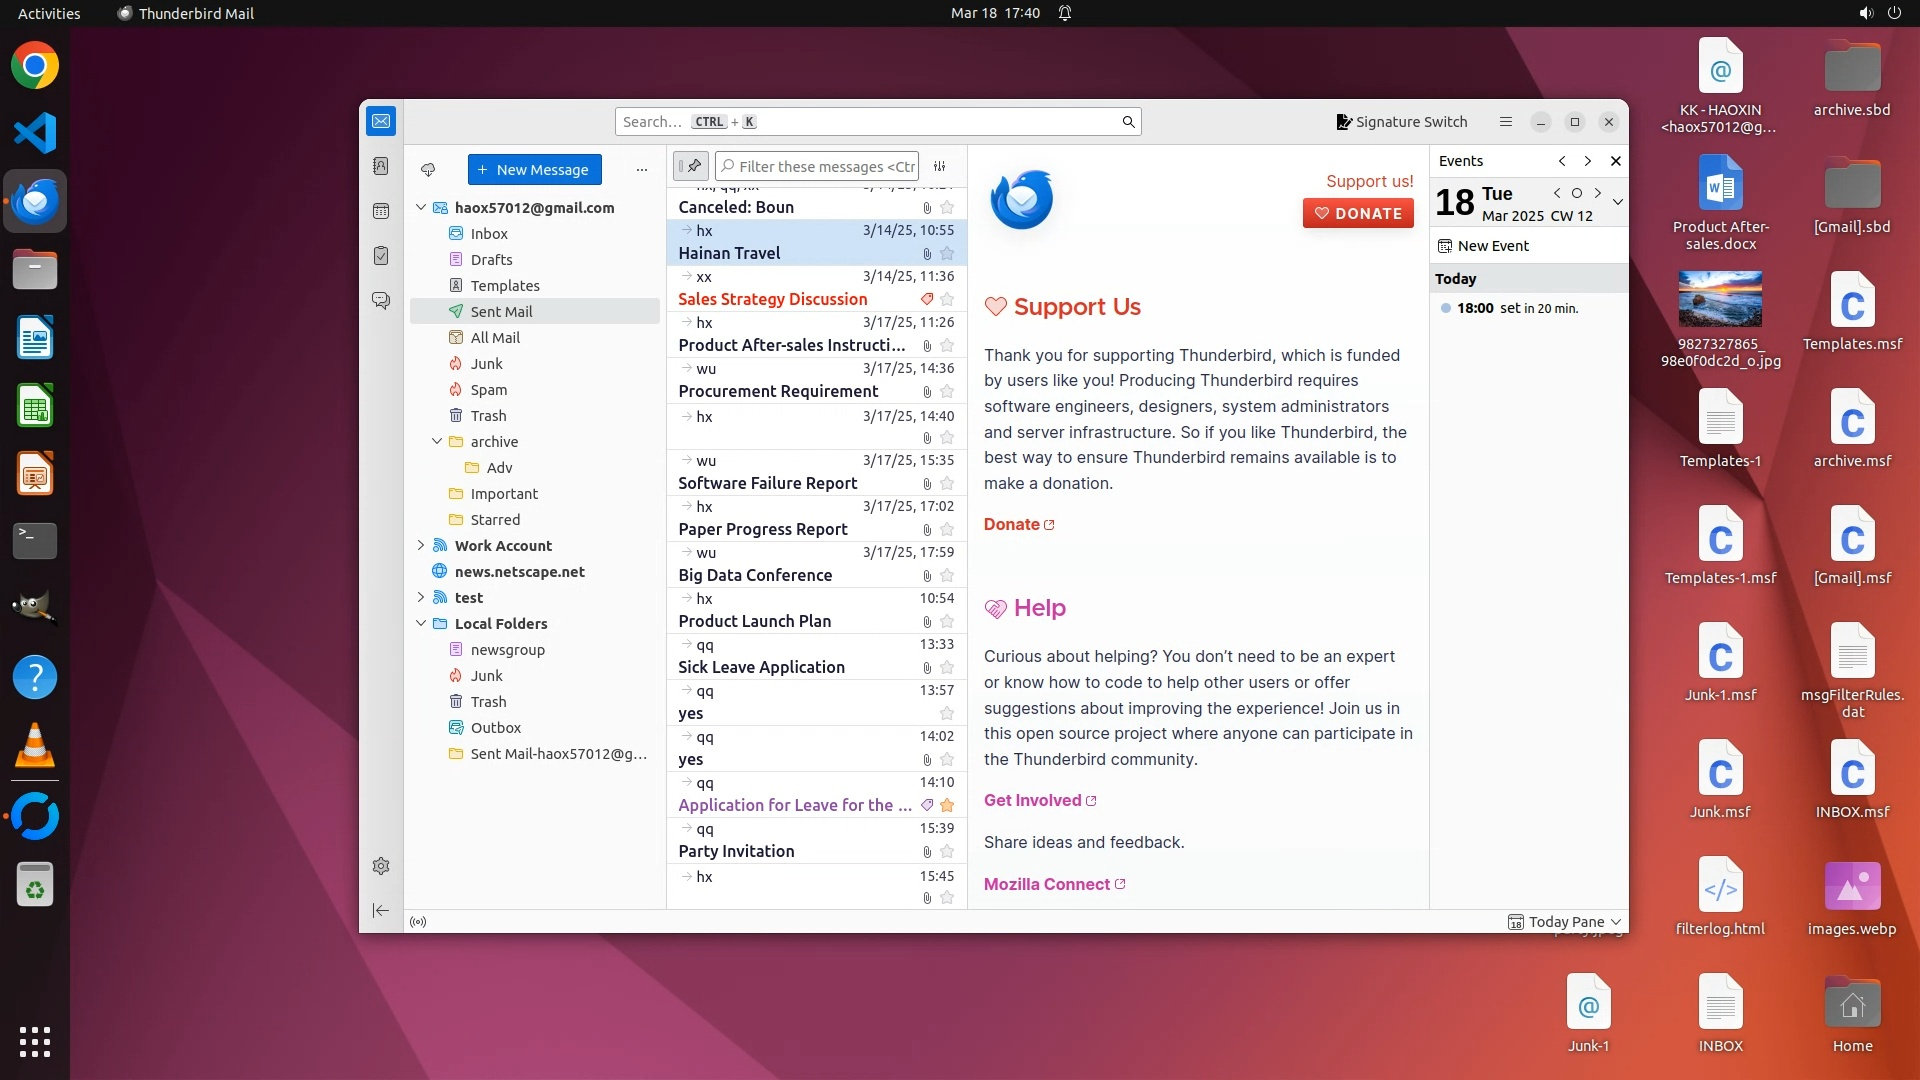Open the Tasks space icon
Screen dimensions: 1920x1080
[381, 256]
